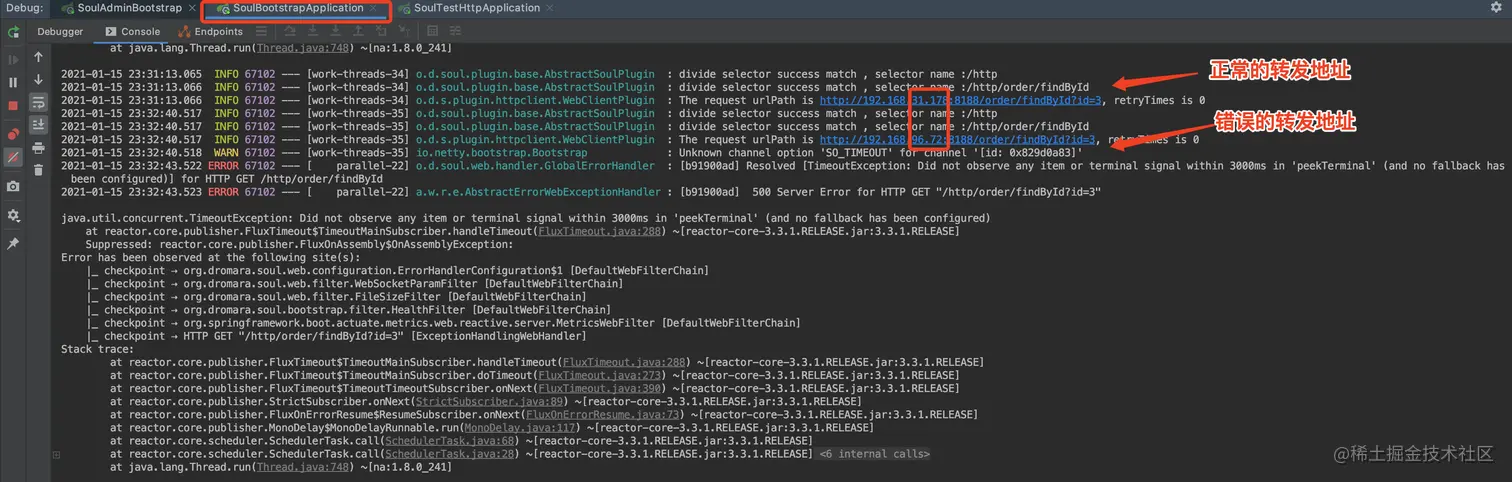Toggle soft-wrap in the console
The width and height of the screenshot is (1512, 482).
(x=38, y=102)
